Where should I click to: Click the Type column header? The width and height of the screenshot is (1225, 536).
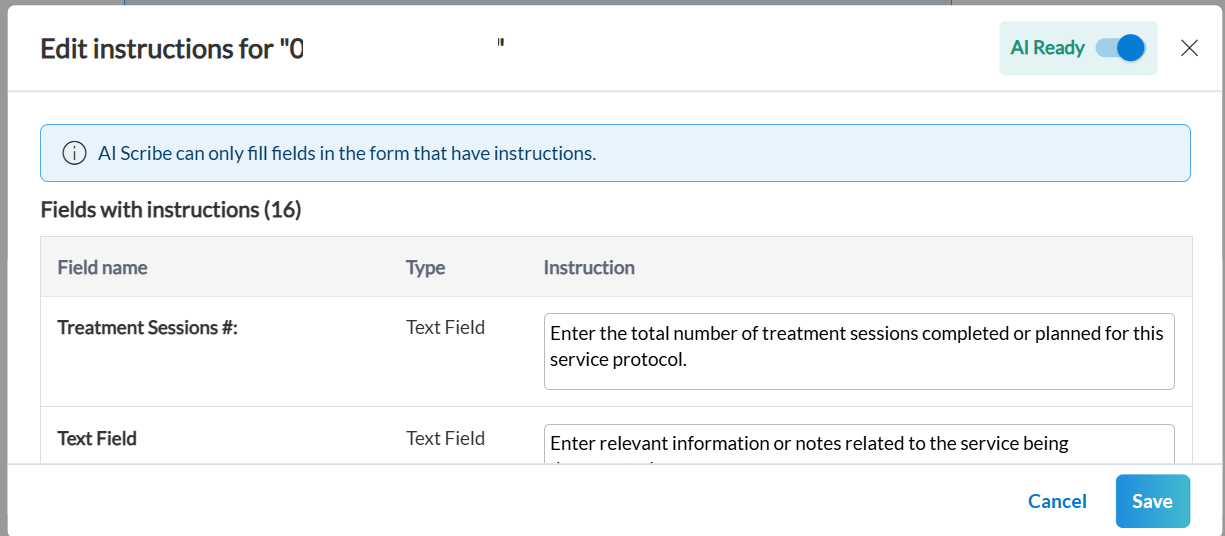[425, 267]
